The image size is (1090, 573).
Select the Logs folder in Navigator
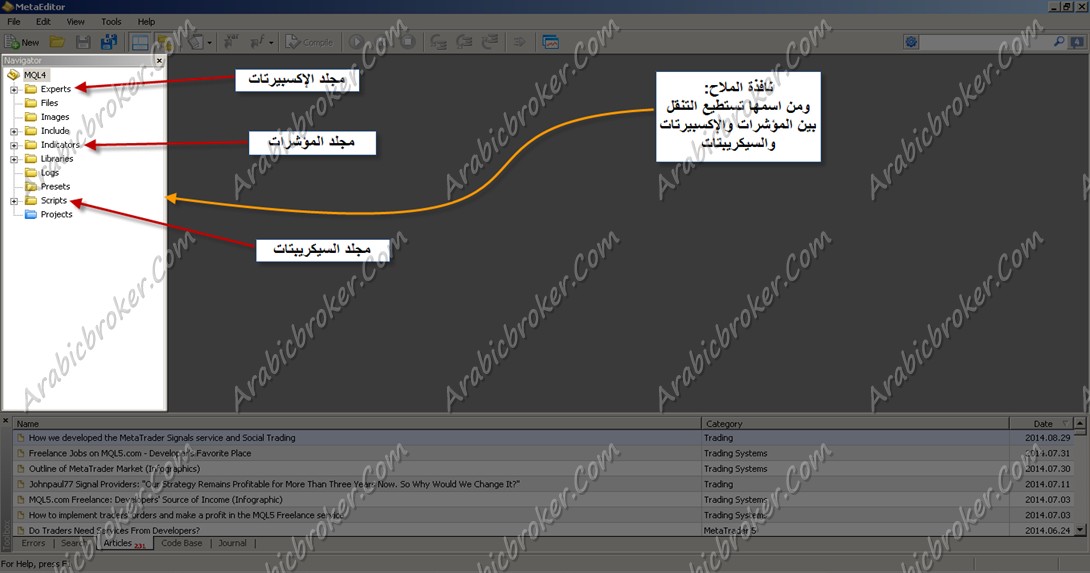[x=49, y=172]
